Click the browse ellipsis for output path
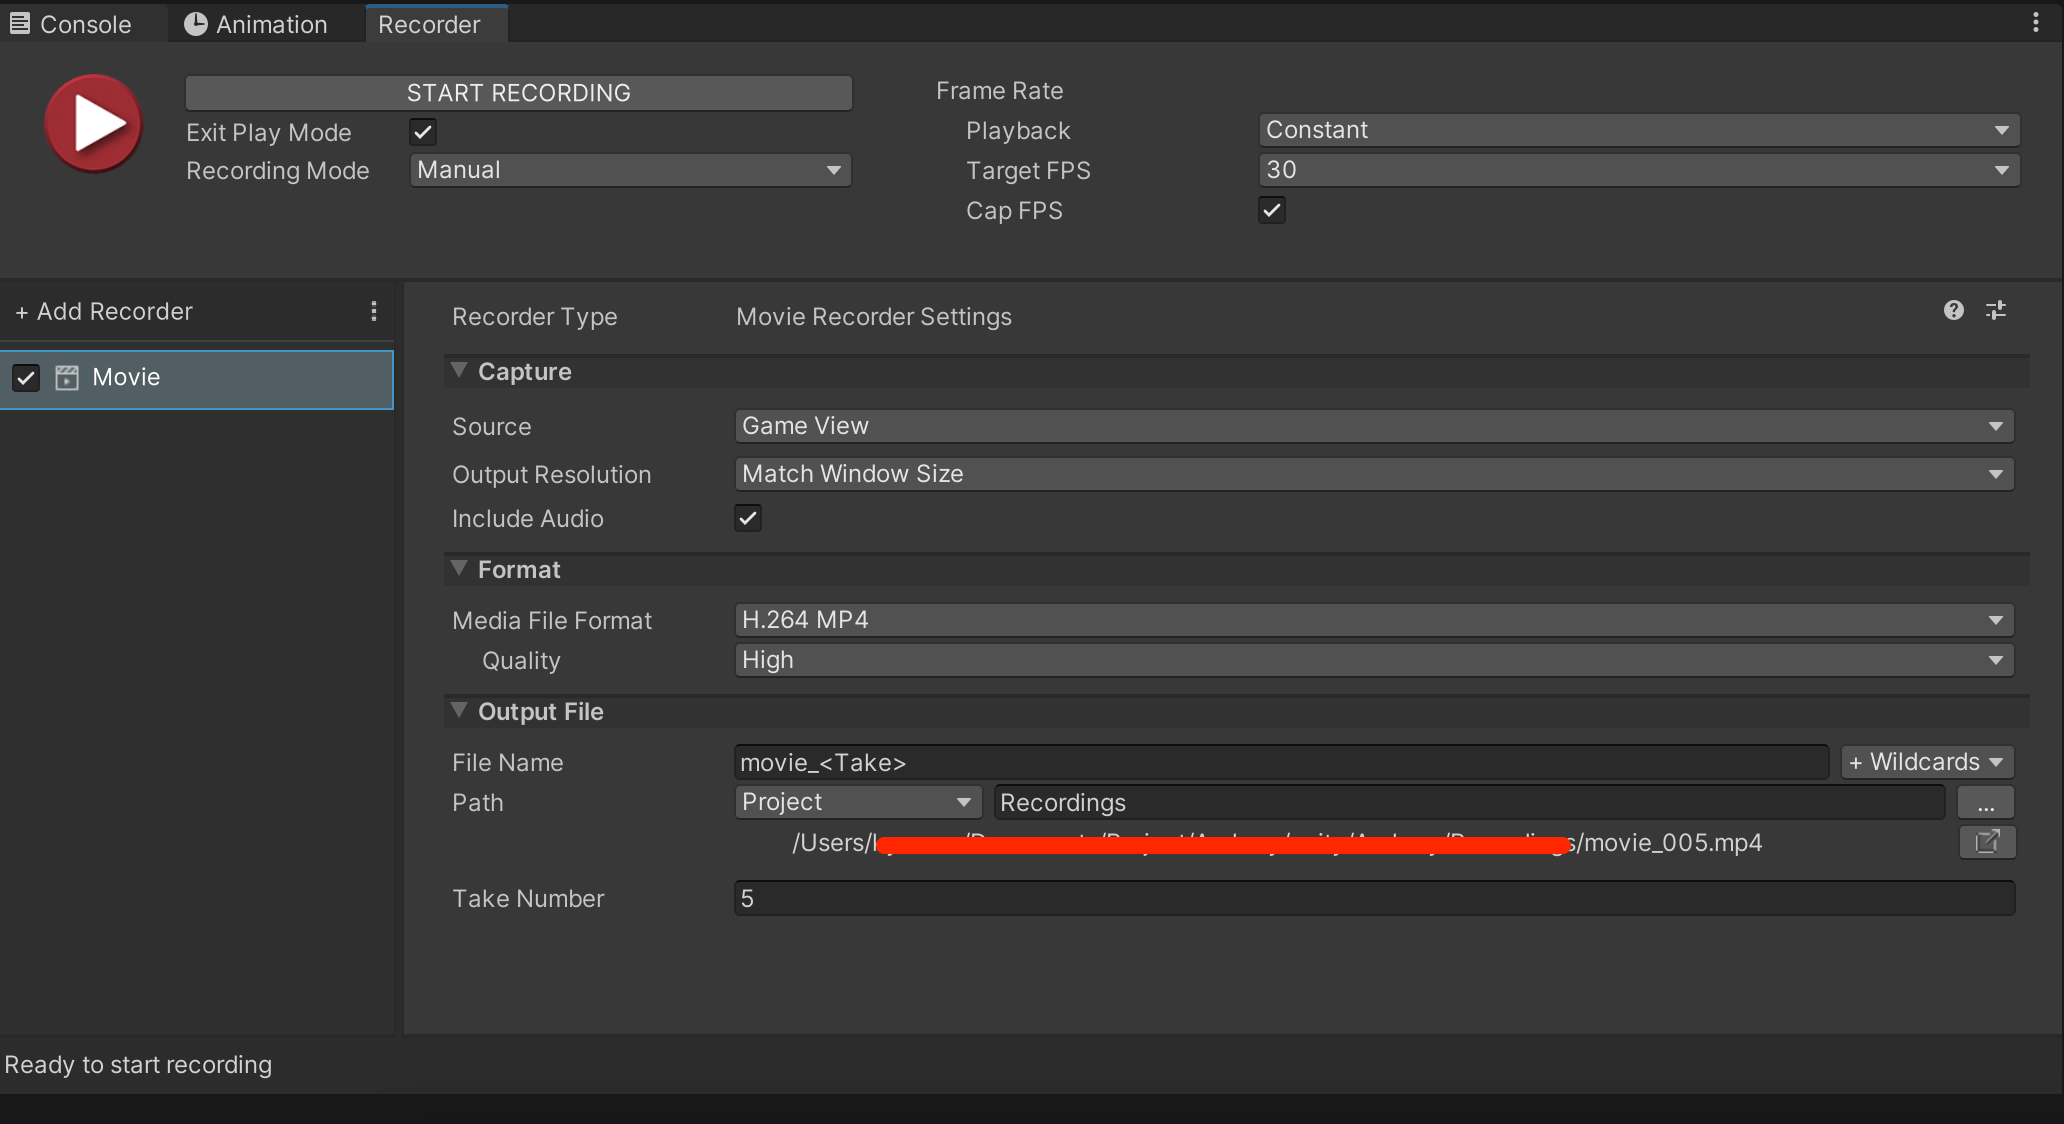This screenshot has height=1124, width=2064. point(1986,802)
